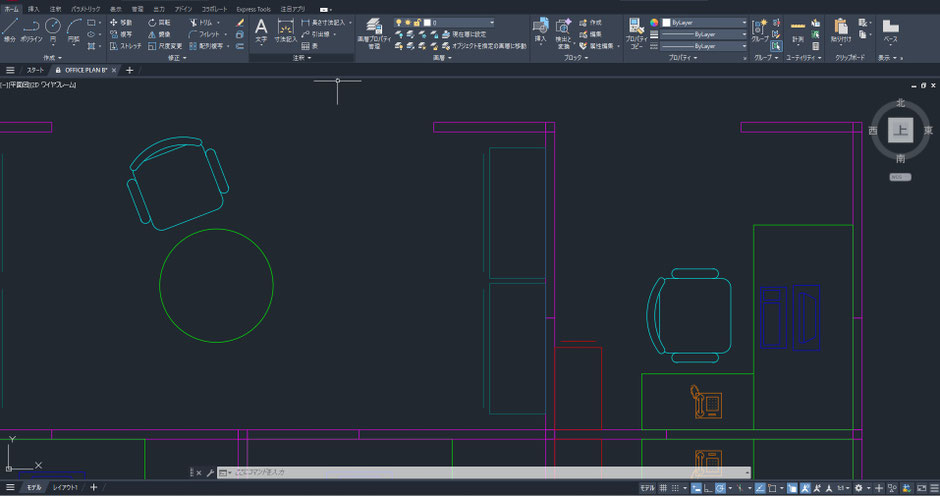The height and width of the screenshot is (496, 940).
Task: Toggle object snap square icon in status bar
Action: 772,488
